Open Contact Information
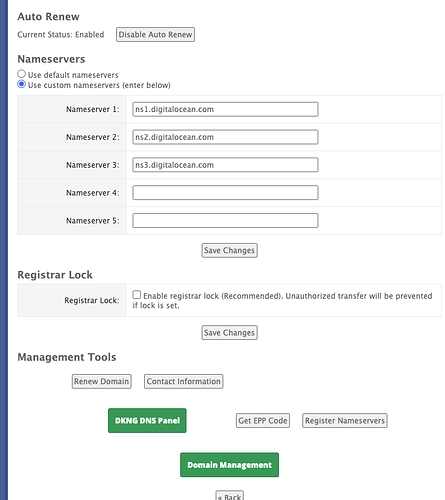The height and width of the screenshot is (500, 445). 184,381
